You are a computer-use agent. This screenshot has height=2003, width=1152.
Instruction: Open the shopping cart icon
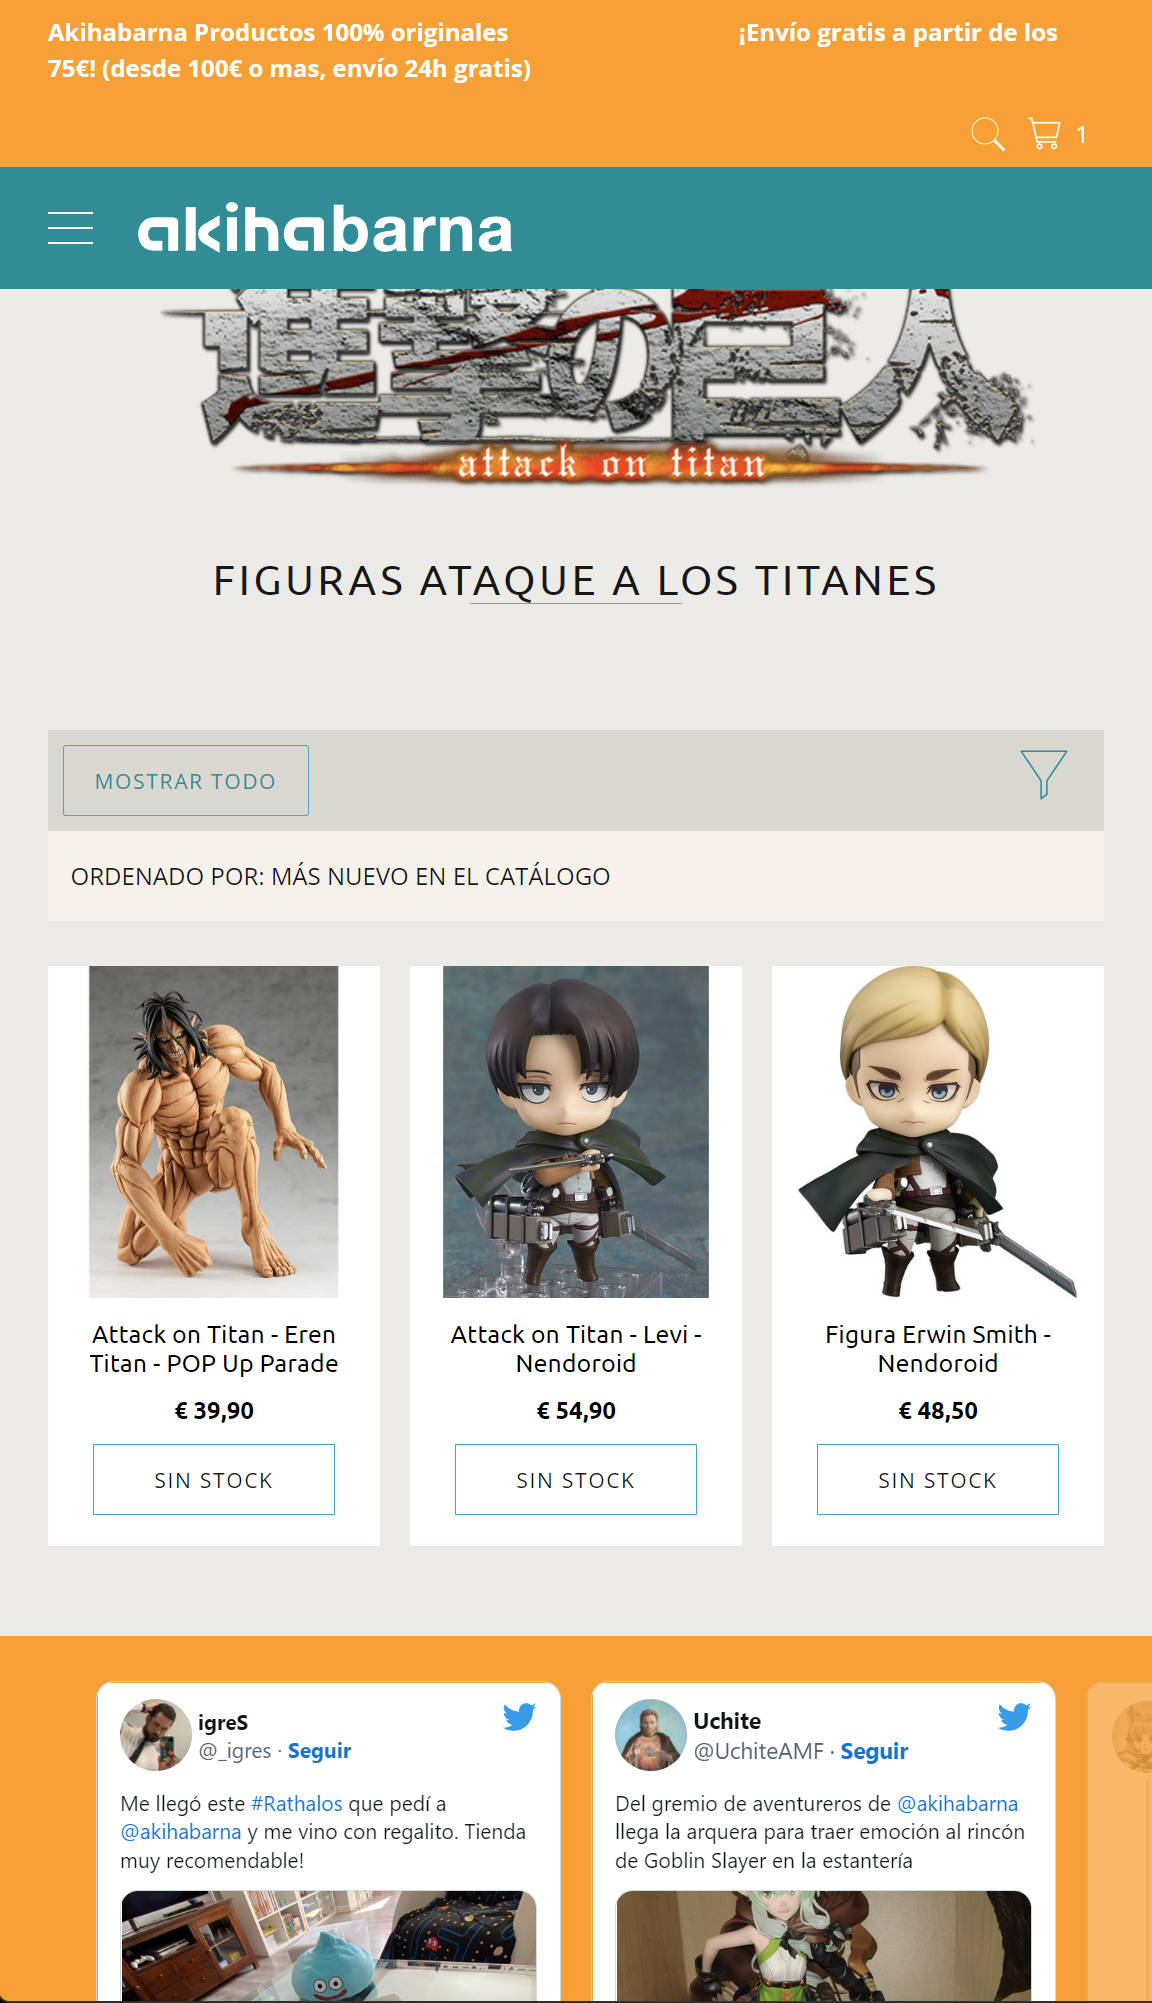pyautogui.click(x=1045, y=134)
